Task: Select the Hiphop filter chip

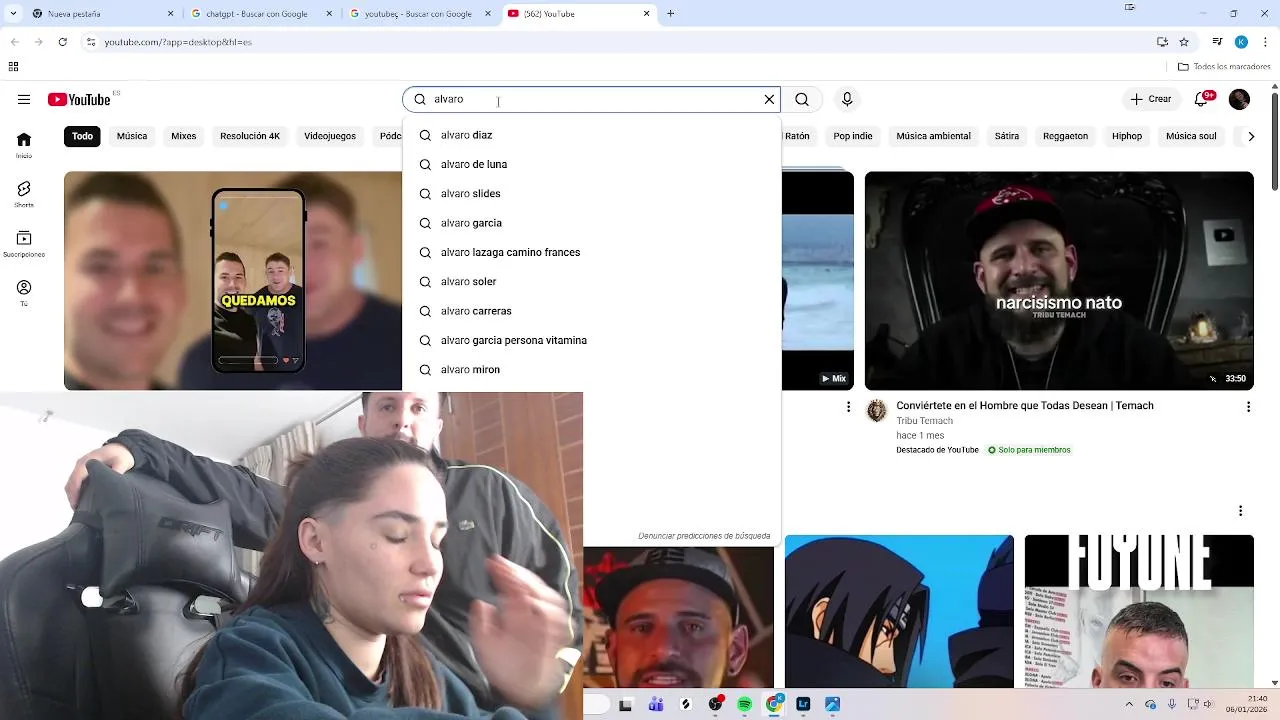Action: coord(1127,136)
